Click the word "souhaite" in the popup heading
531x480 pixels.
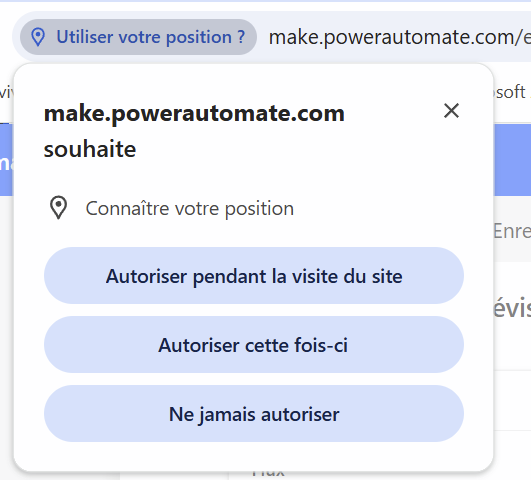coord(90,149)
